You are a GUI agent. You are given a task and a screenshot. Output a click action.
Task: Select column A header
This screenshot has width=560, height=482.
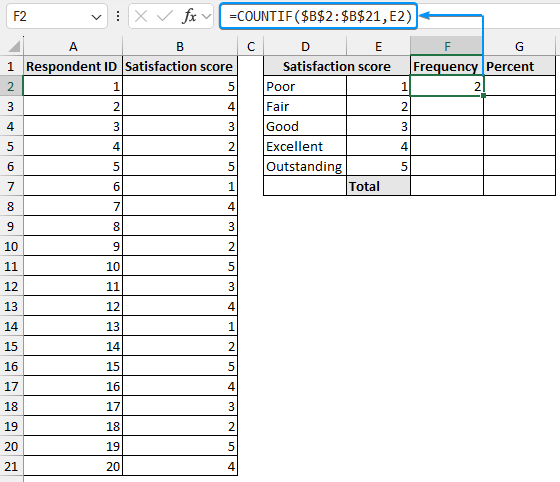click(x=73, y=46)
